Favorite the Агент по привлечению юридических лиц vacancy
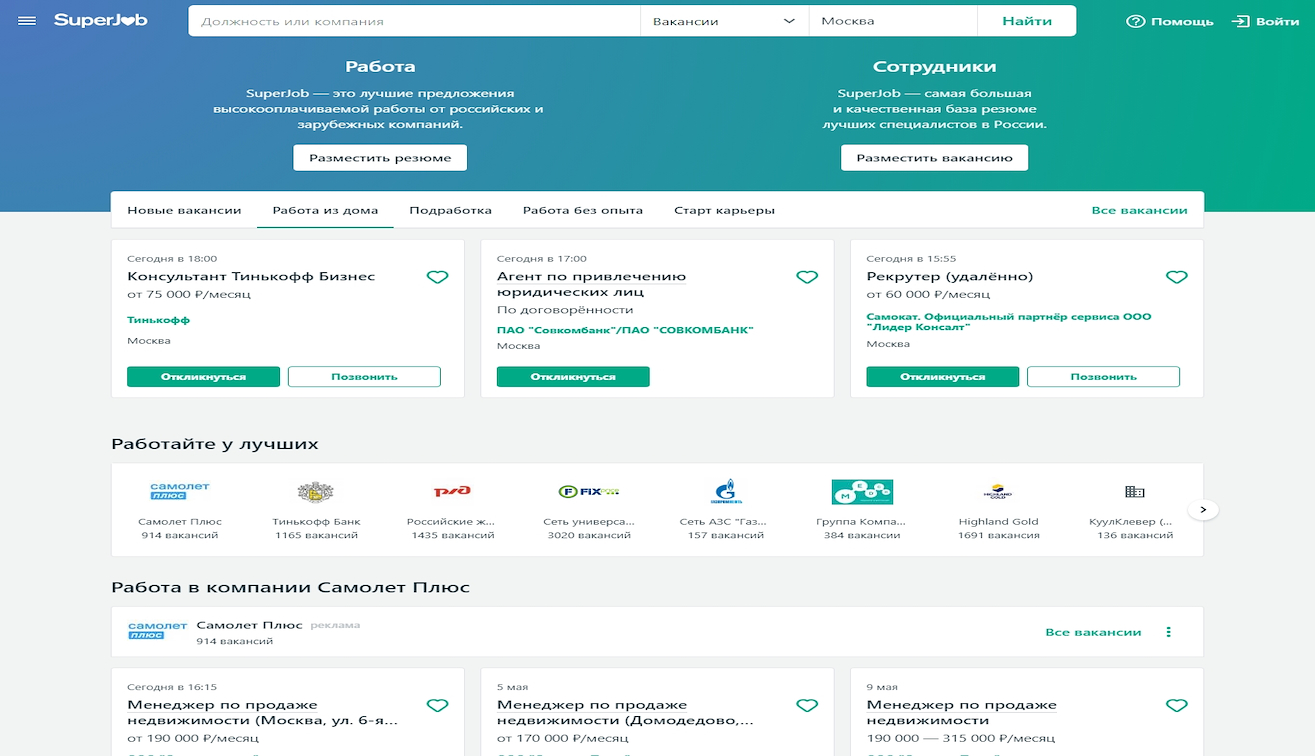 807,277
